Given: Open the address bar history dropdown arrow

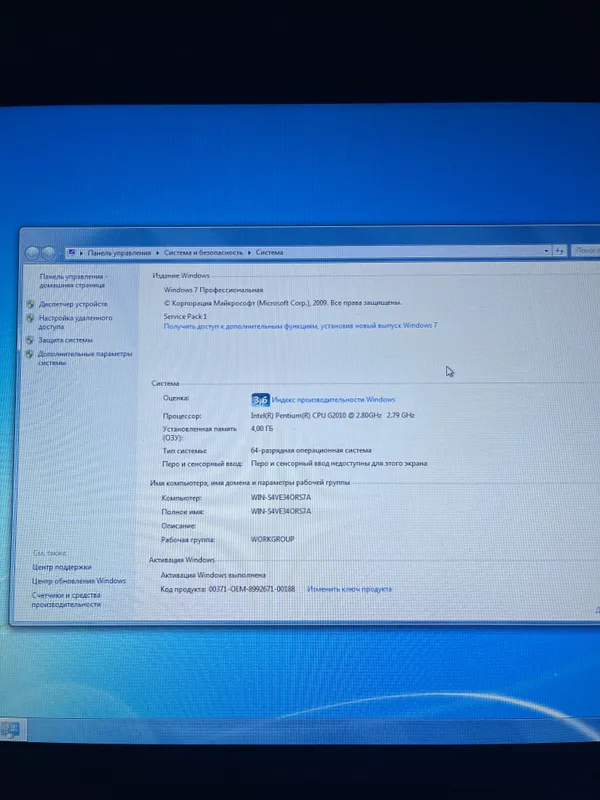Looking at the screenshot, I should click(546, 251).
